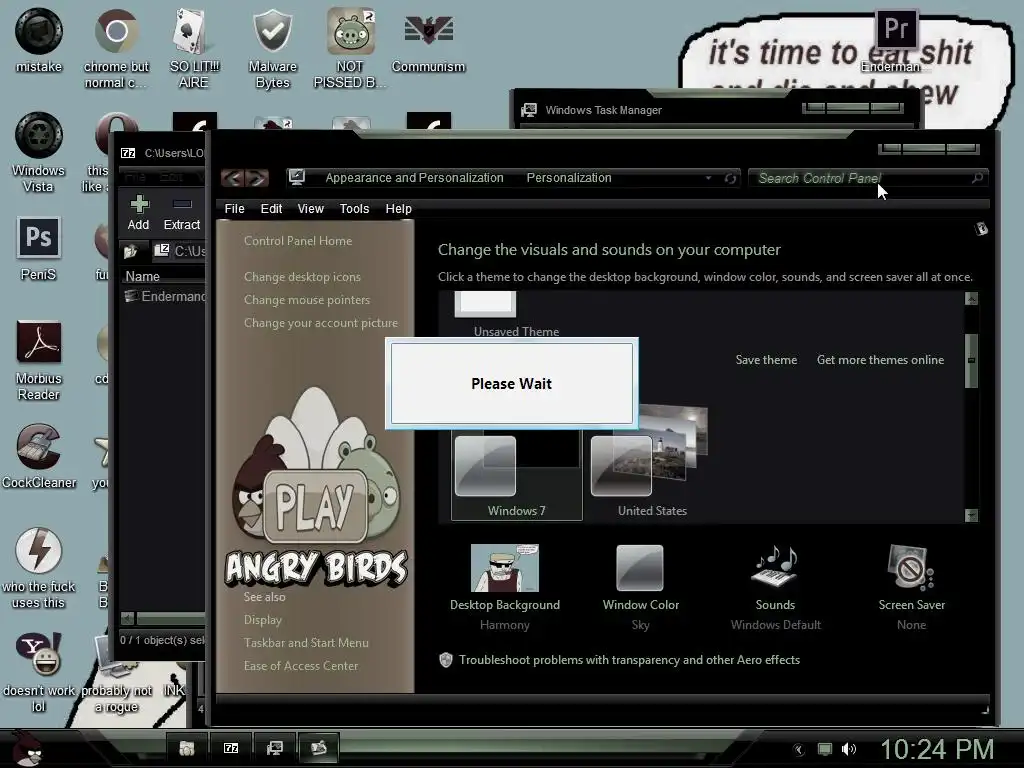Open address bar history dropdown arrow
Image resolution: width=1024 pixels, height=768 pixels.
pos(708,178)
